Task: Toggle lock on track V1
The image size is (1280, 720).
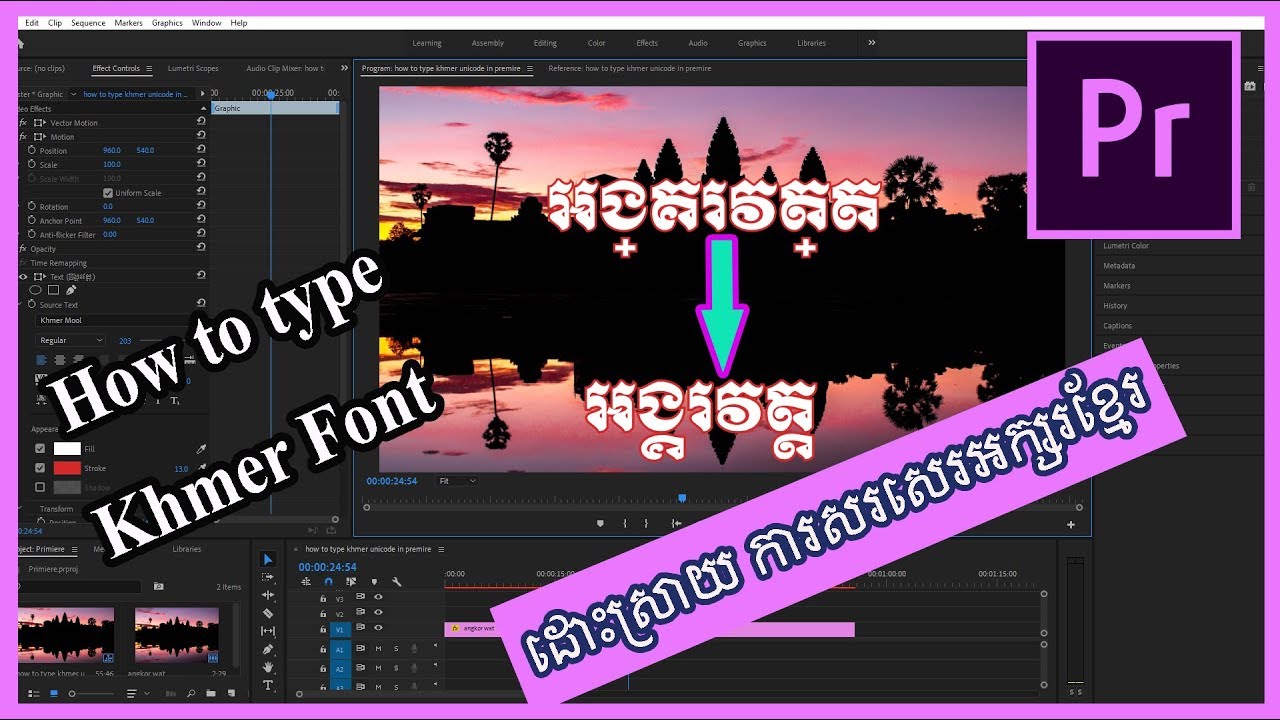Action: tap(322, 628)
